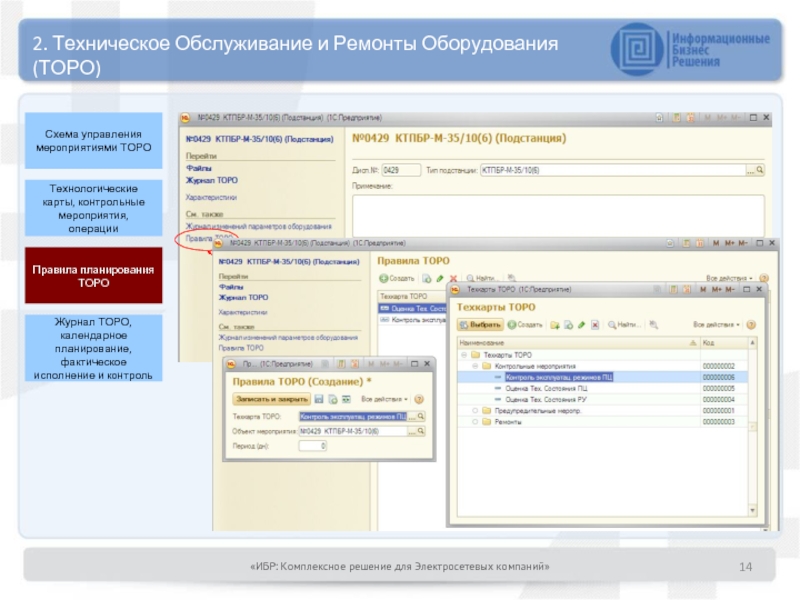The height and width of the screenshot is (600, 800).
Task: Select Схема управления мероприятиями ТОРО tab
Action: tap(92, 141)
